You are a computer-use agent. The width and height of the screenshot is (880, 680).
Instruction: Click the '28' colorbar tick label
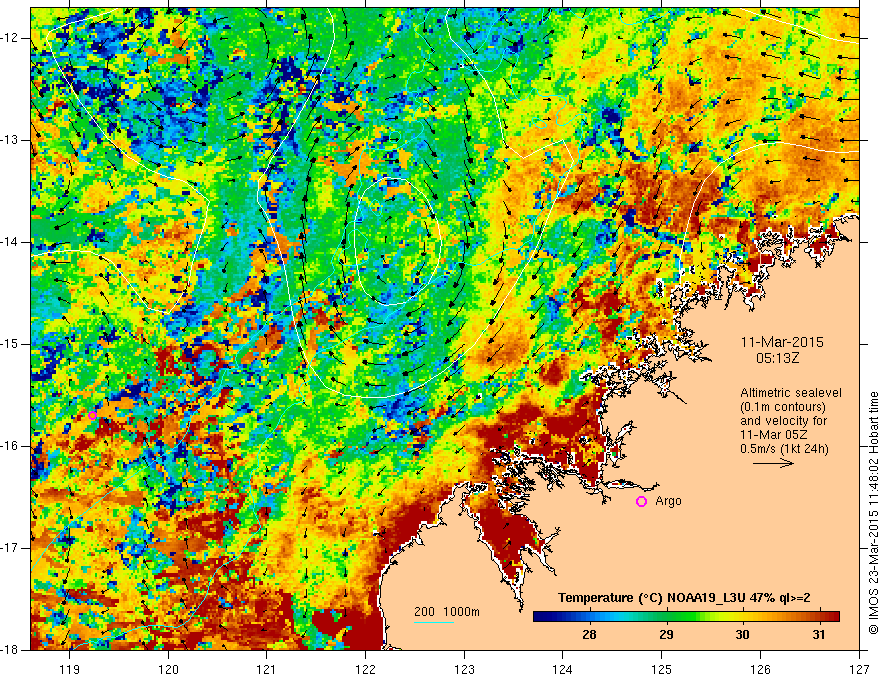pyautogui.click(x=589, y=635)
